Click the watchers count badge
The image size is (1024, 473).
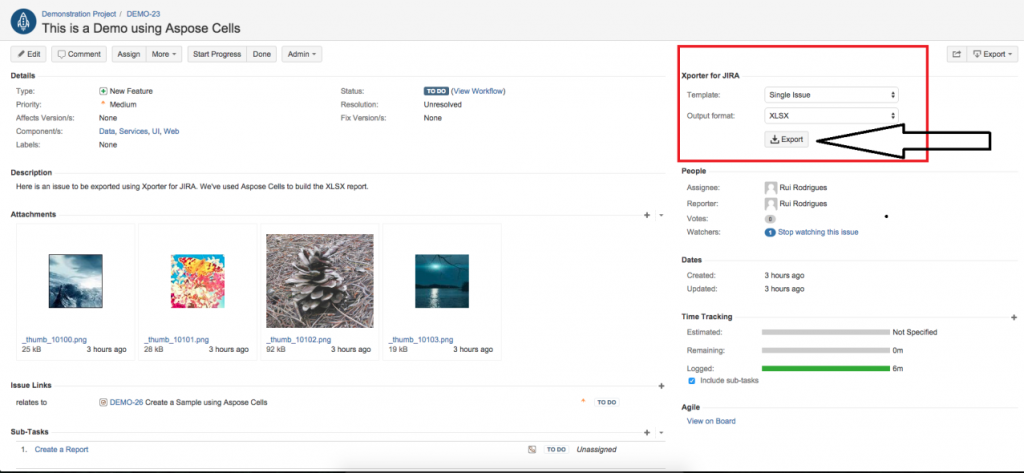click(x=770, y=232)
